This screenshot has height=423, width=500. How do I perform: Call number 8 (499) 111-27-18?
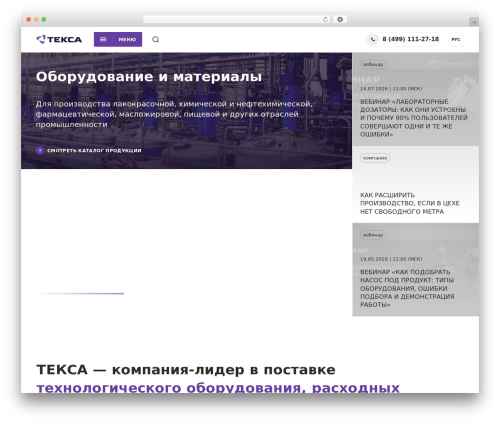point(410,39)
